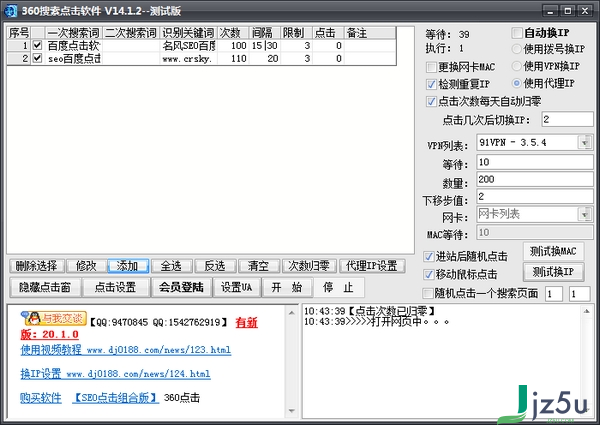
Task: Select cell www.crsky. in row 2
Action: pos(188,59)
